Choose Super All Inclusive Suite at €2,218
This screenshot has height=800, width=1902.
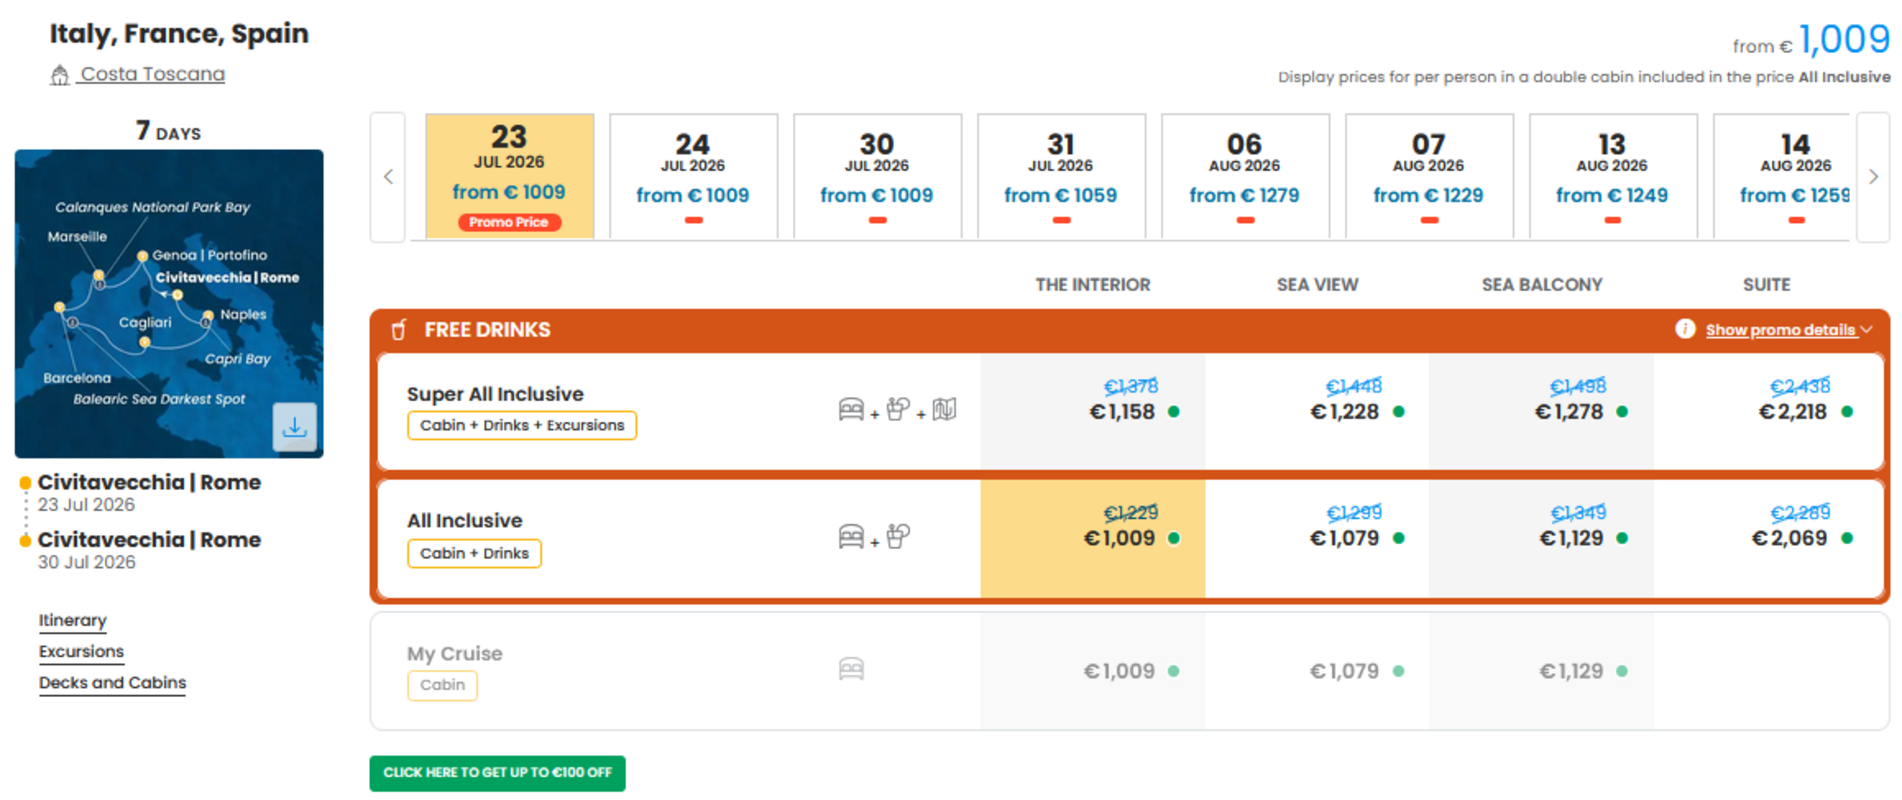pos(1767,410)
